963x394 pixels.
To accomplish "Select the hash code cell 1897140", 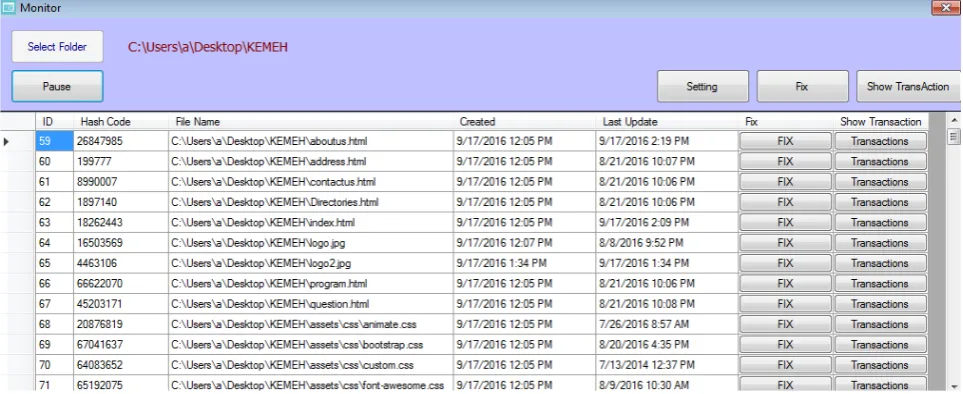I will coord(121,202).
